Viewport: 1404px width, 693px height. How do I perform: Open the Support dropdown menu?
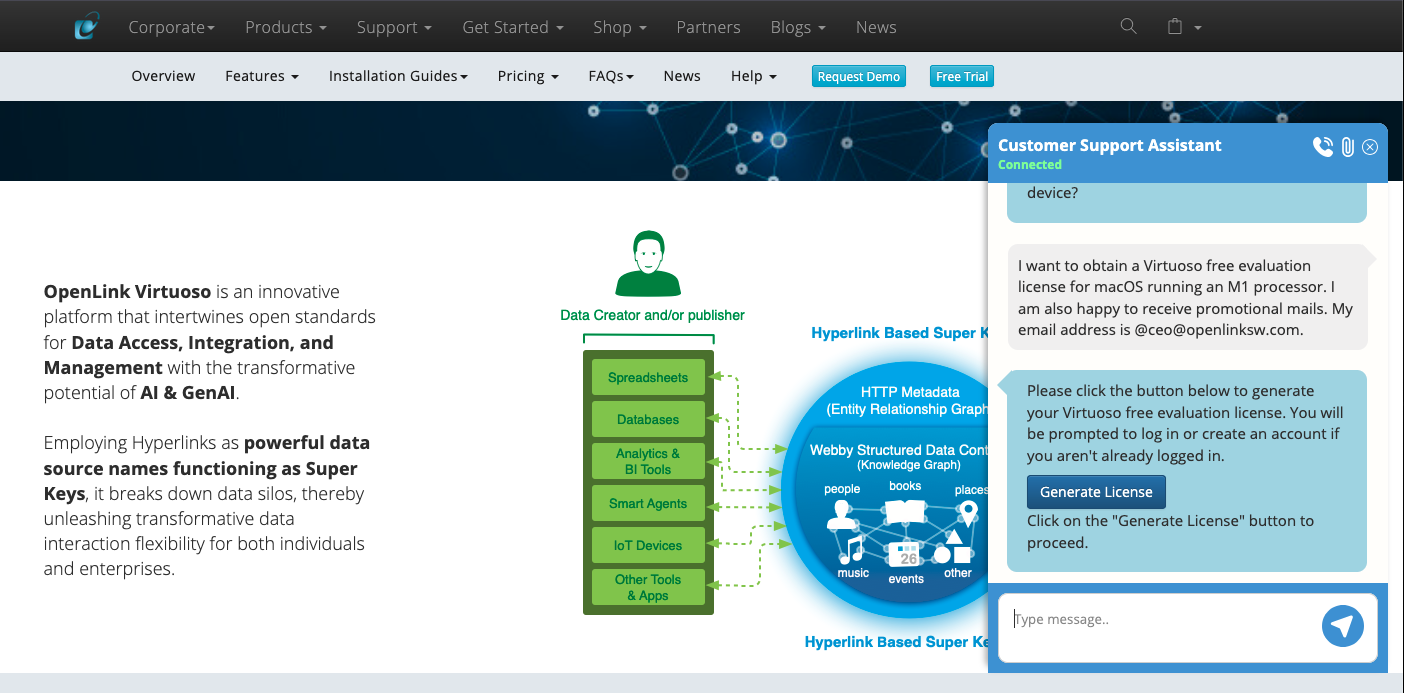coord(394,27)
